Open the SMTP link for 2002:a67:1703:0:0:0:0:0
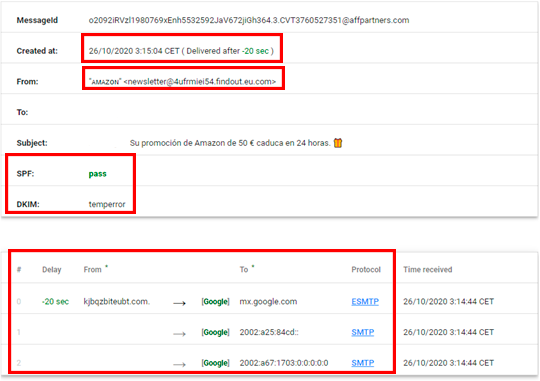Viewport: 540px width, 381px height. coord(363,363)
